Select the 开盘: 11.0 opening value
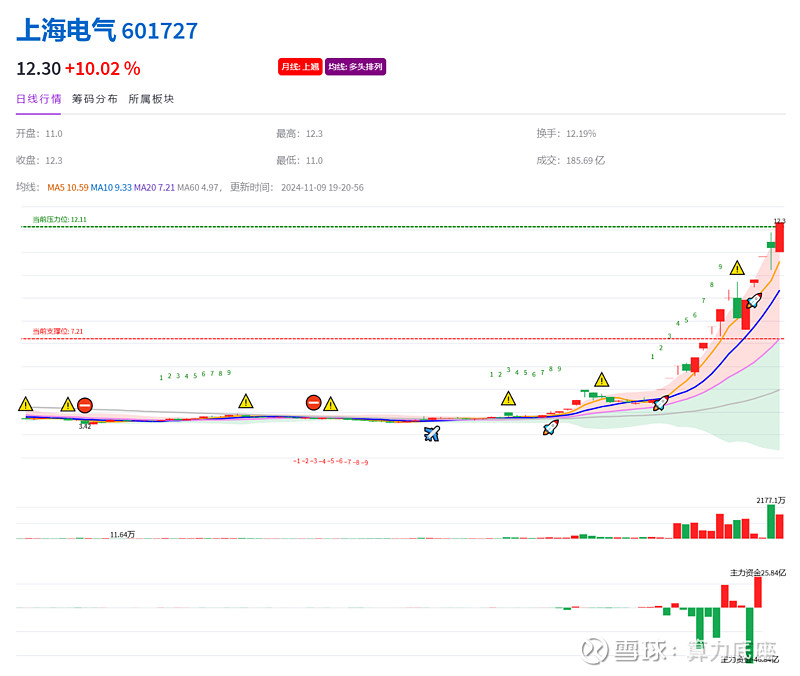The height and width of the screenshot is (676, 800). 39,134
